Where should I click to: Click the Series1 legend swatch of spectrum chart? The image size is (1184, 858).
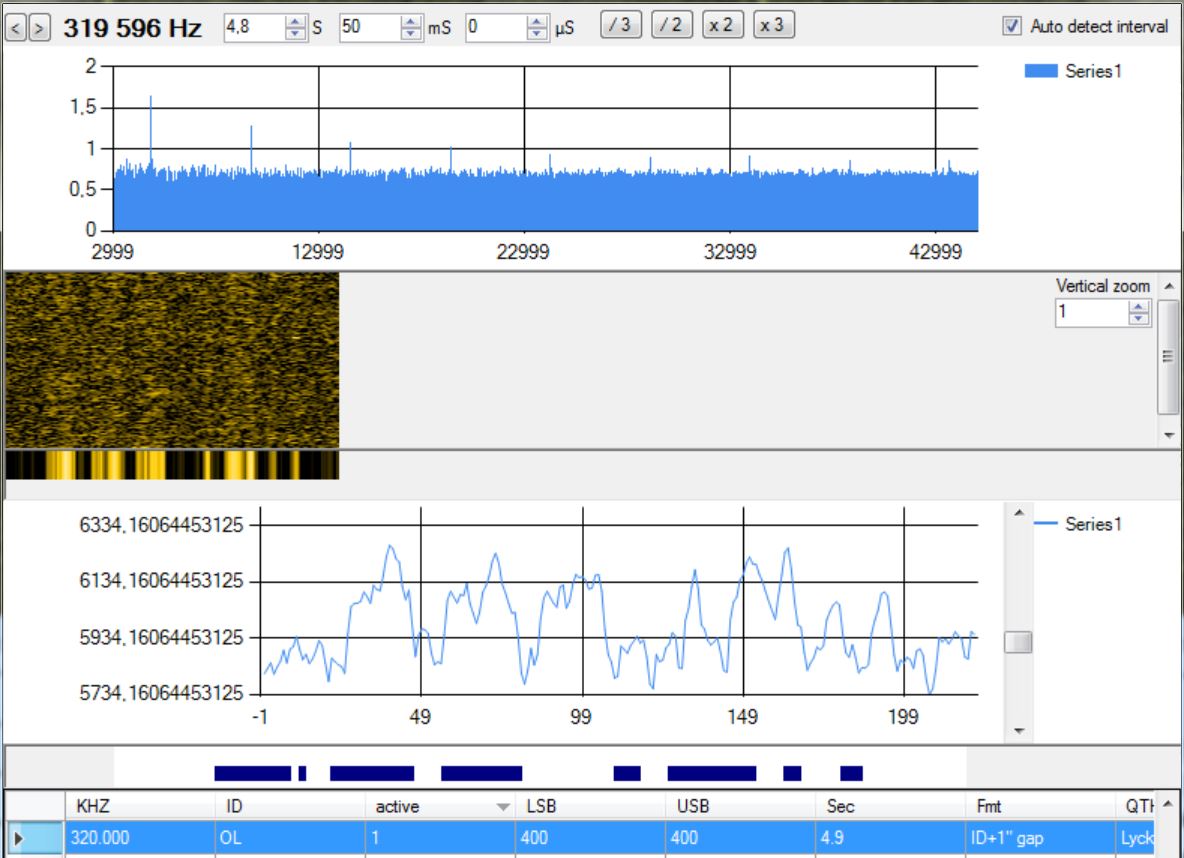1040,71
